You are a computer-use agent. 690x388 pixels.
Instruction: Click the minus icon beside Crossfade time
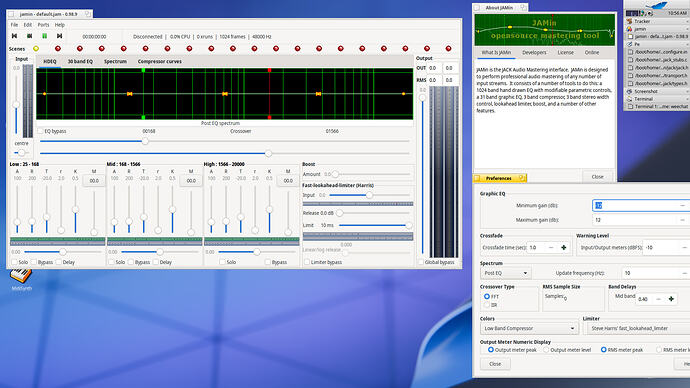pyautogui.click(x=551, y=248)
